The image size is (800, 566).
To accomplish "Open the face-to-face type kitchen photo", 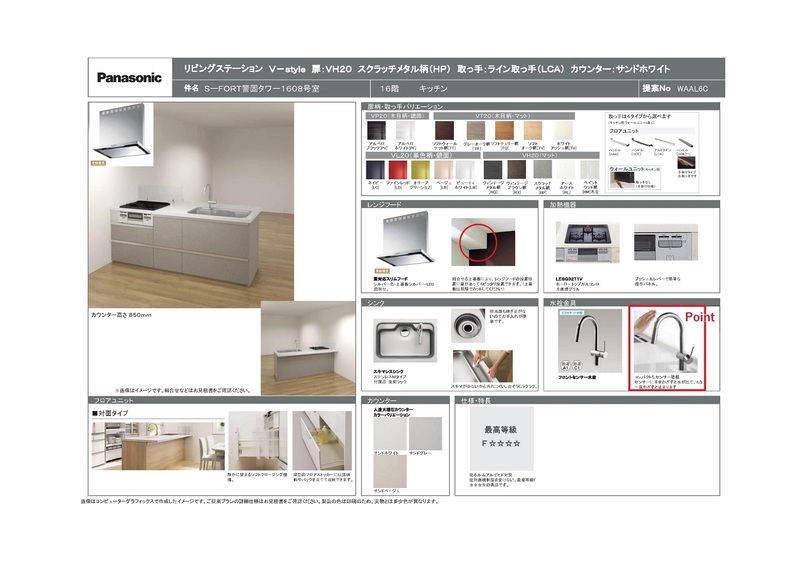I will tap(156, 444).
